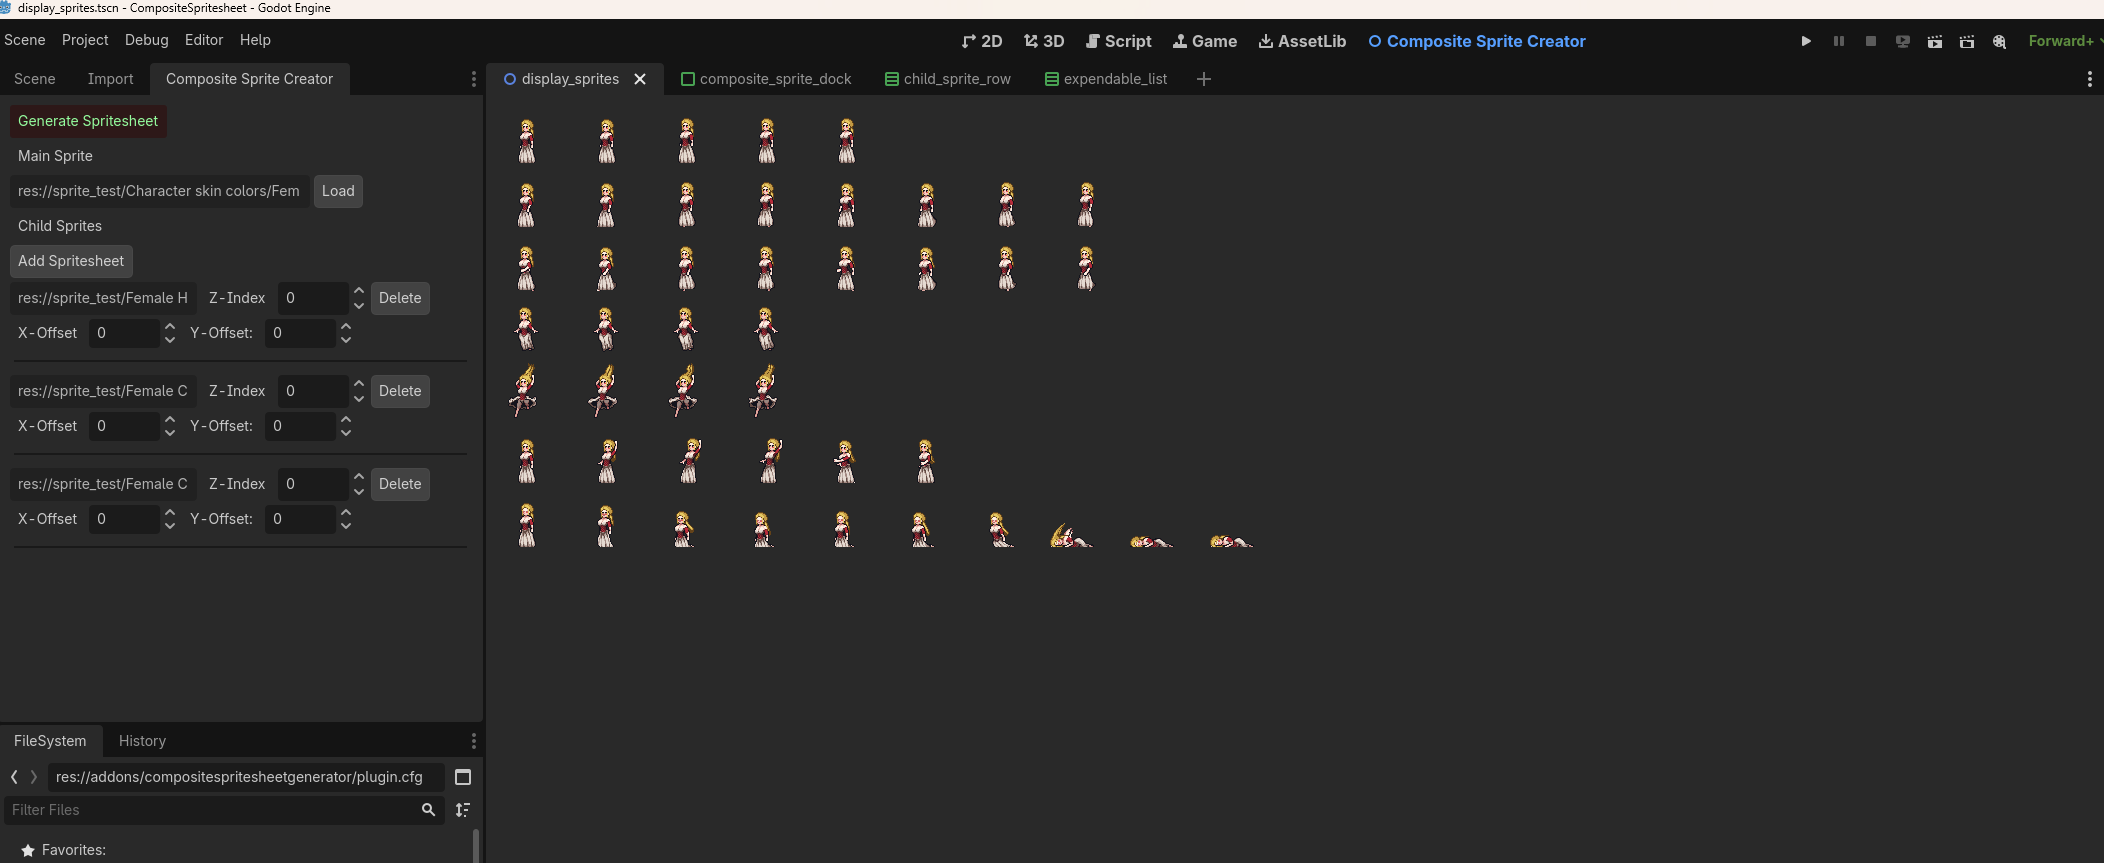Open the Game workspace

point(1204,41)
